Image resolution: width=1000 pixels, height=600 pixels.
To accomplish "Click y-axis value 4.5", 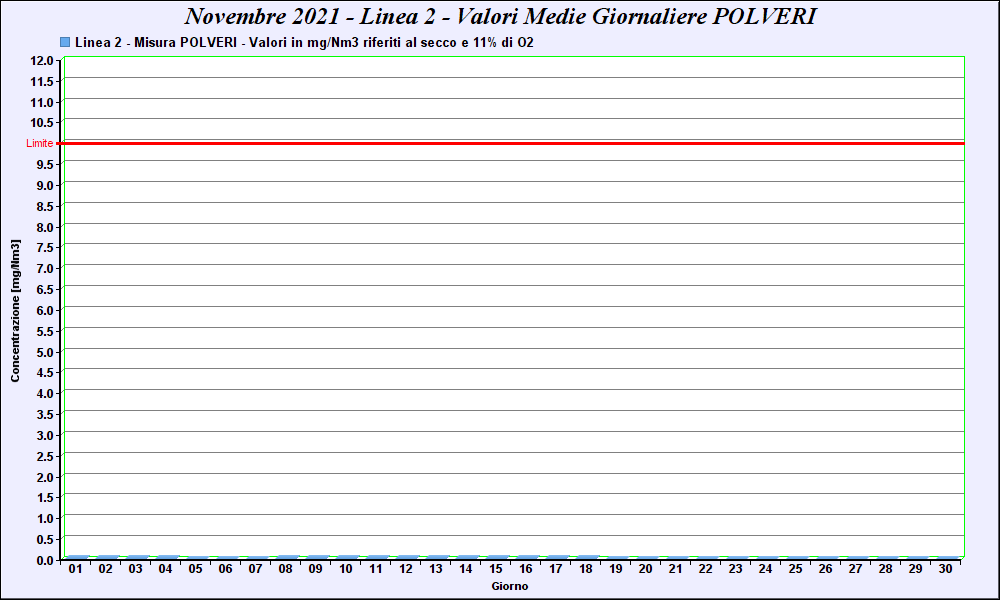I will coord(45,372).
